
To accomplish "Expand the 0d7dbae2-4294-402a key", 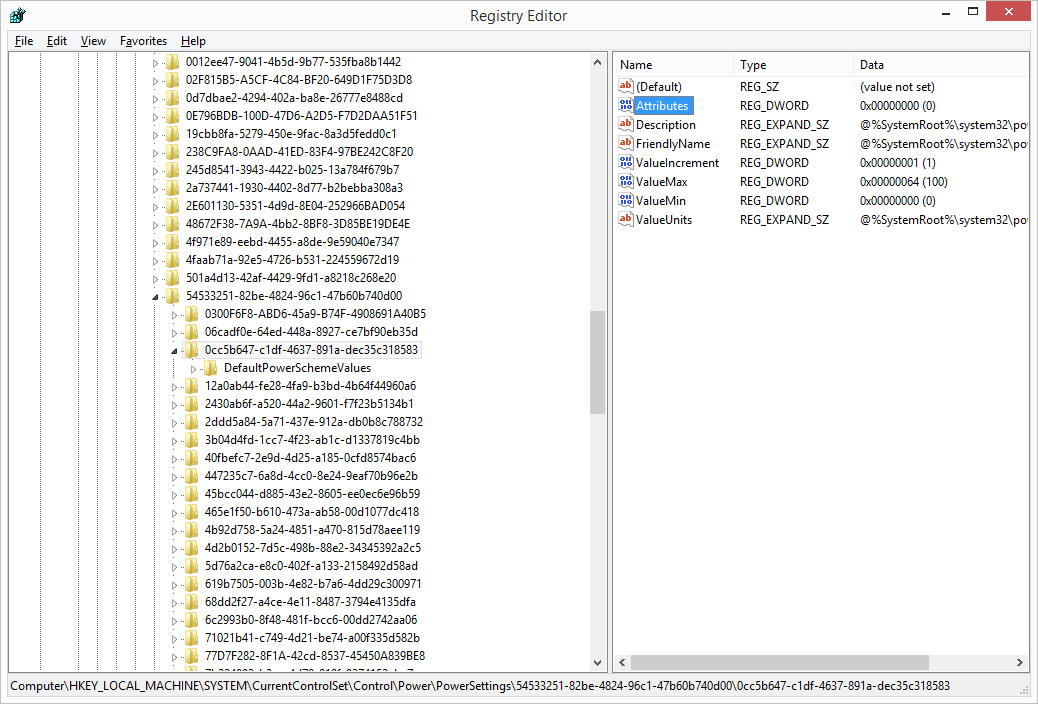I will [x=156, y=99].
